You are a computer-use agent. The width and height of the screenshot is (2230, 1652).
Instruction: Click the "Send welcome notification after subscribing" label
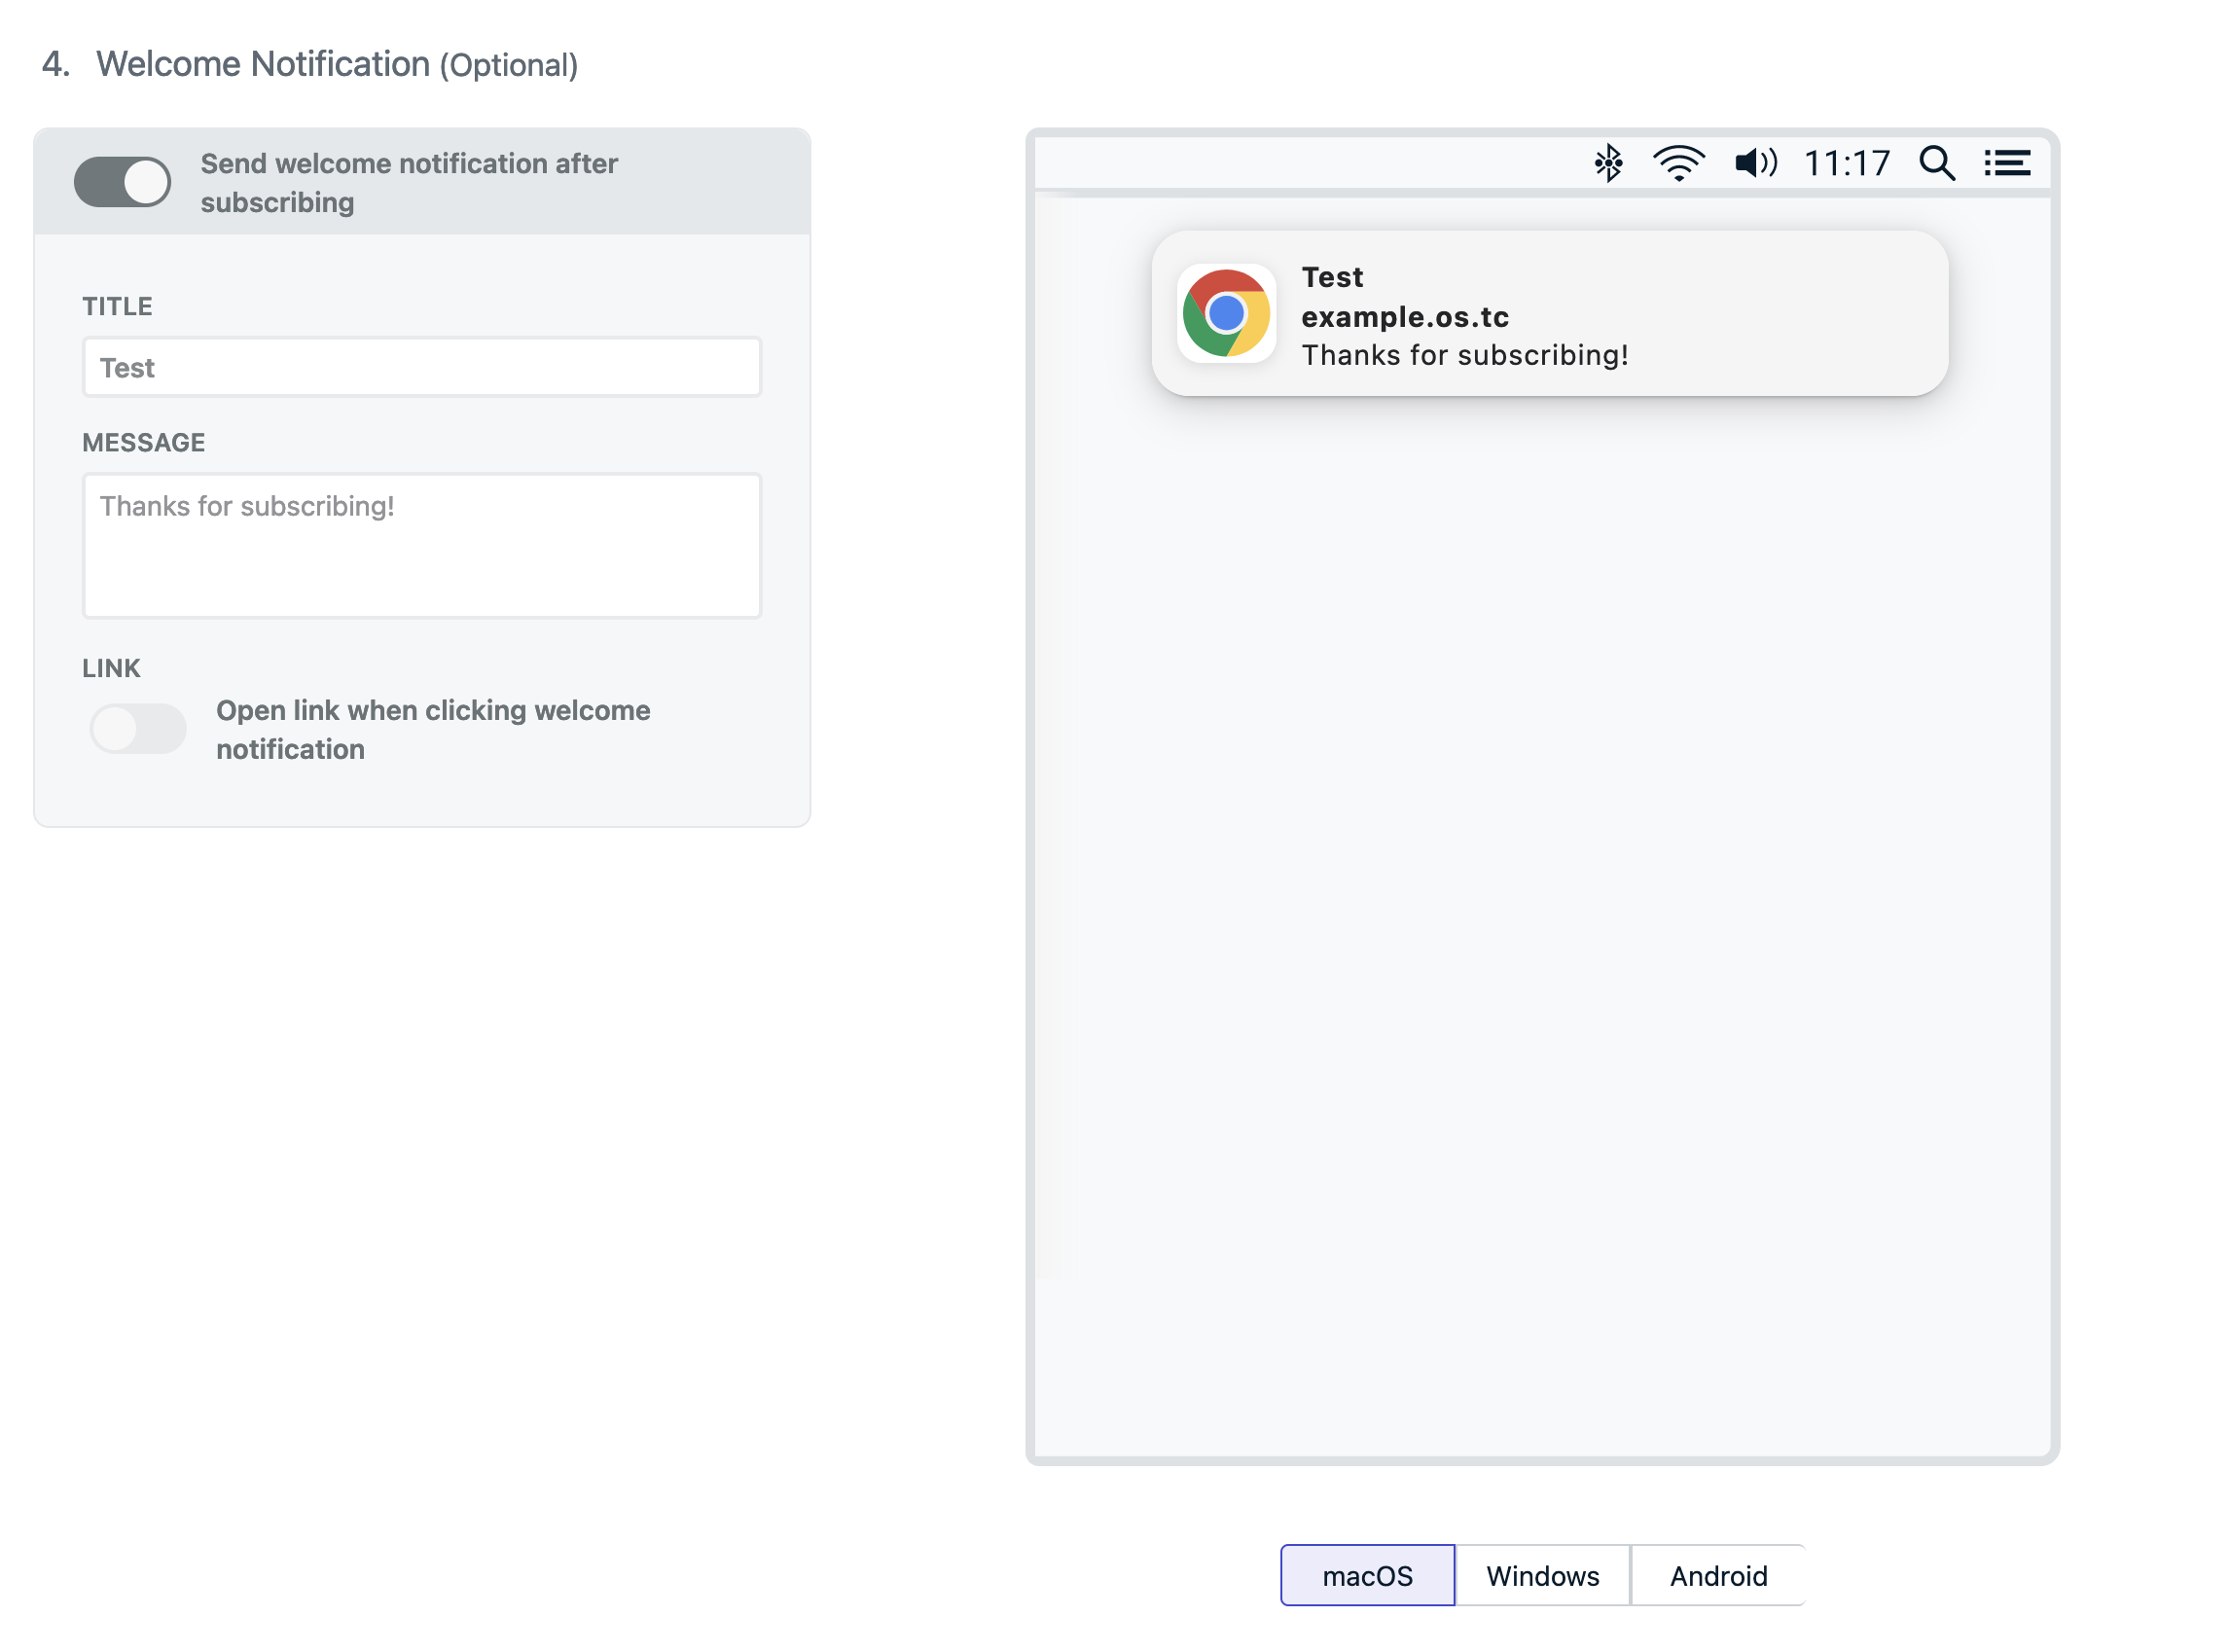[x=409, y=183]
